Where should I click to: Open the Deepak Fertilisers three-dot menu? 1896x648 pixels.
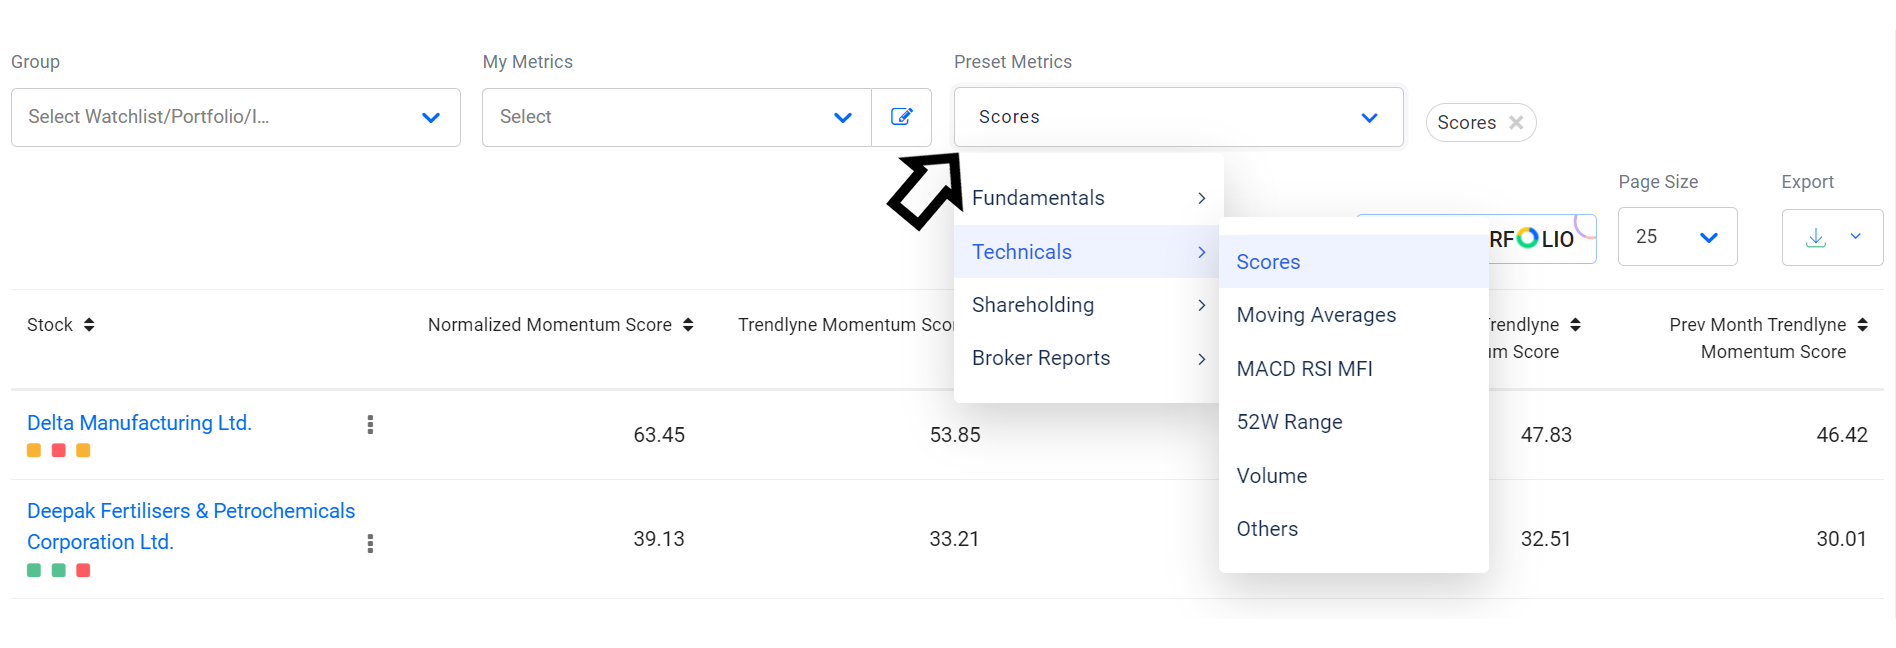[x=370, y=543]
